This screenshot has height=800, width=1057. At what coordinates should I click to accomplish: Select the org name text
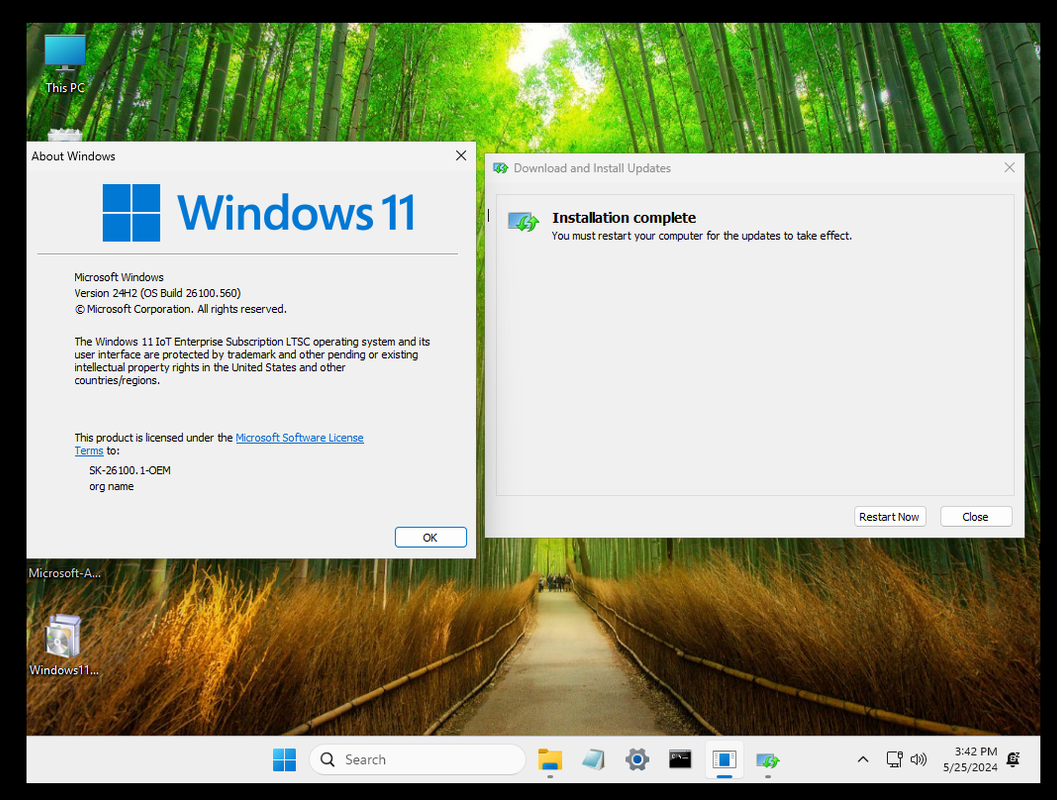(x=111, y=487)
